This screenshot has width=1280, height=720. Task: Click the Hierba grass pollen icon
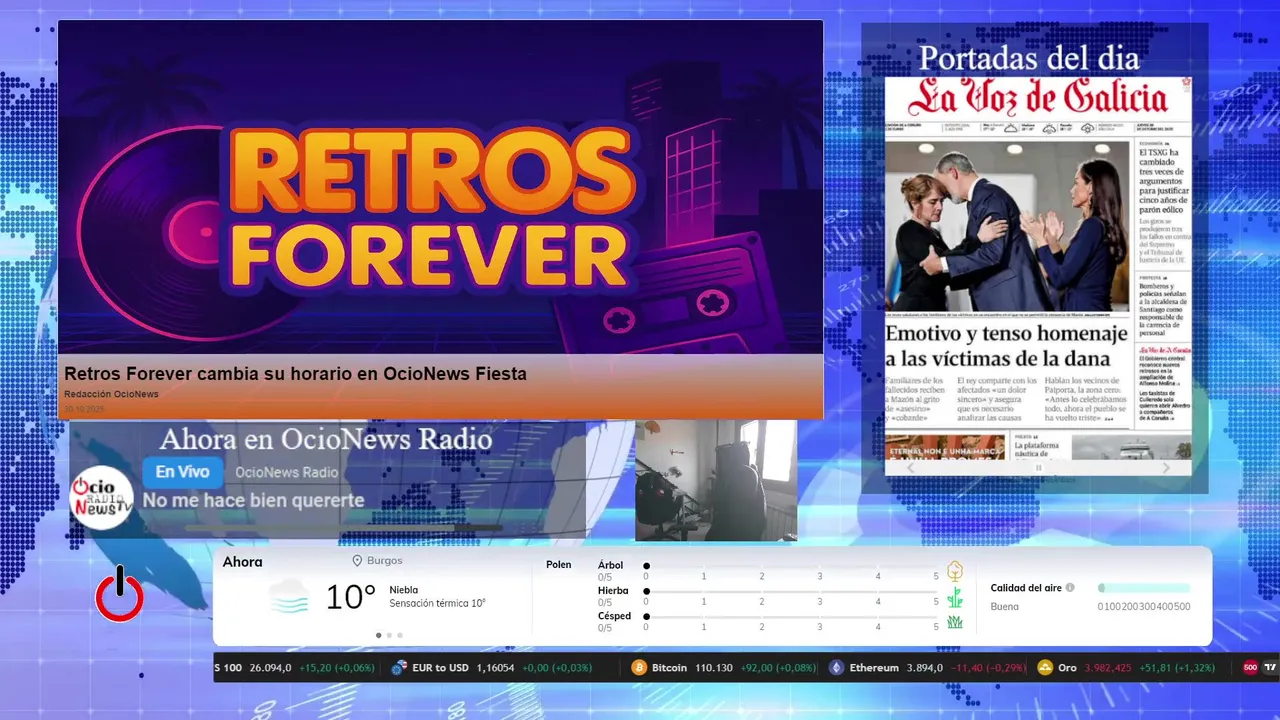955,597
